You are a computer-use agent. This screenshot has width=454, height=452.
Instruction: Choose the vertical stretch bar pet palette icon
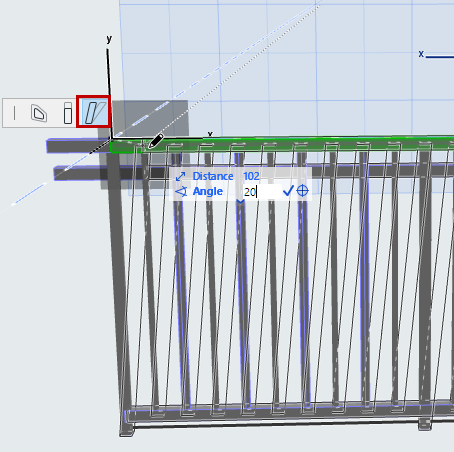(68, 113)
